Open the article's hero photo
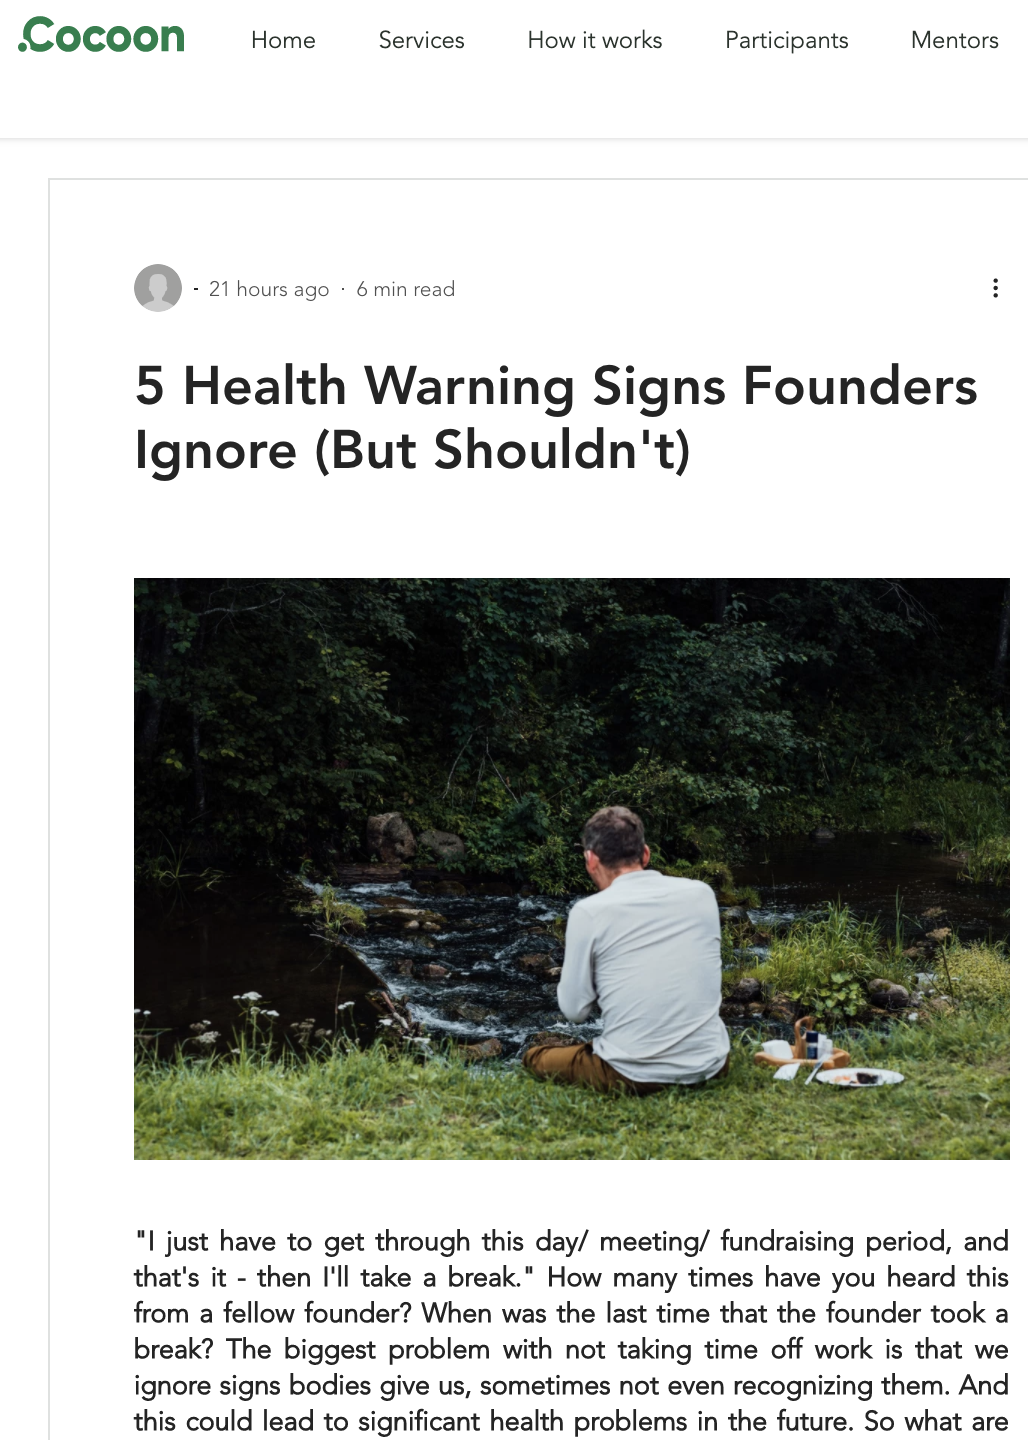The width and height of the screenshot is (1028, 1440). [572, 869]
